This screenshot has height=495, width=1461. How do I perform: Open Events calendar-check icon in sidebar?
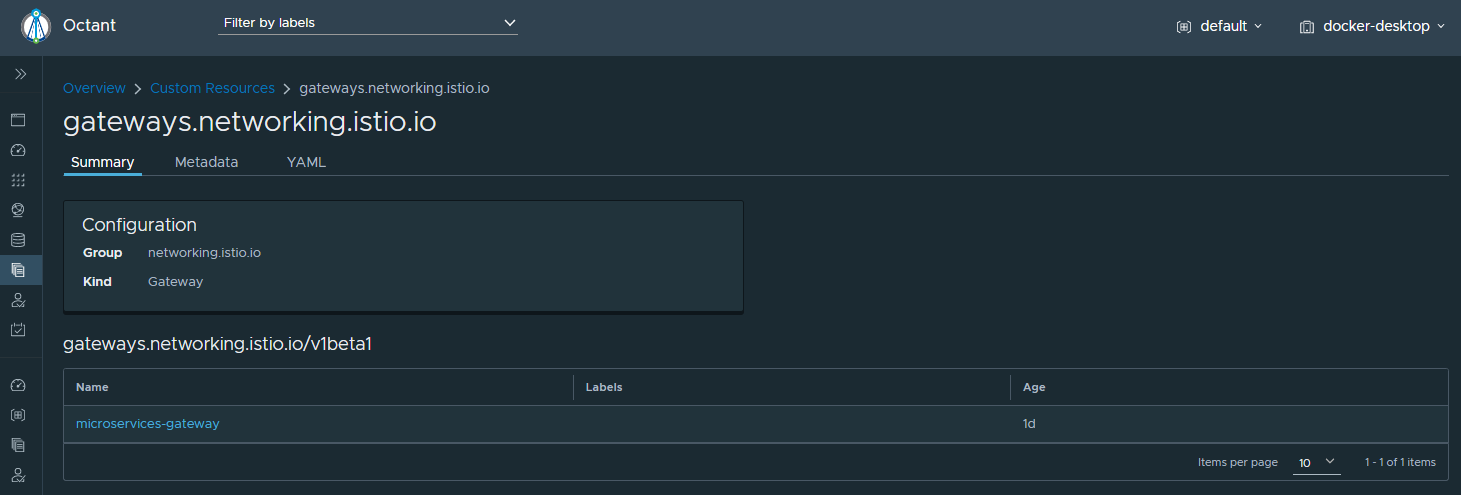point(17,329)
